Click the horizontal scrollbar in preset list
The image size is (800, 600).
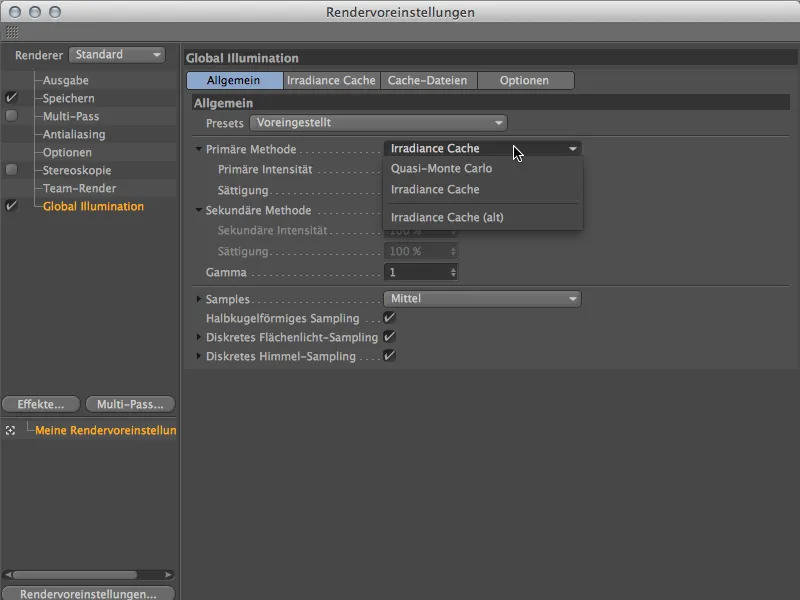click(x=76, y=575)
